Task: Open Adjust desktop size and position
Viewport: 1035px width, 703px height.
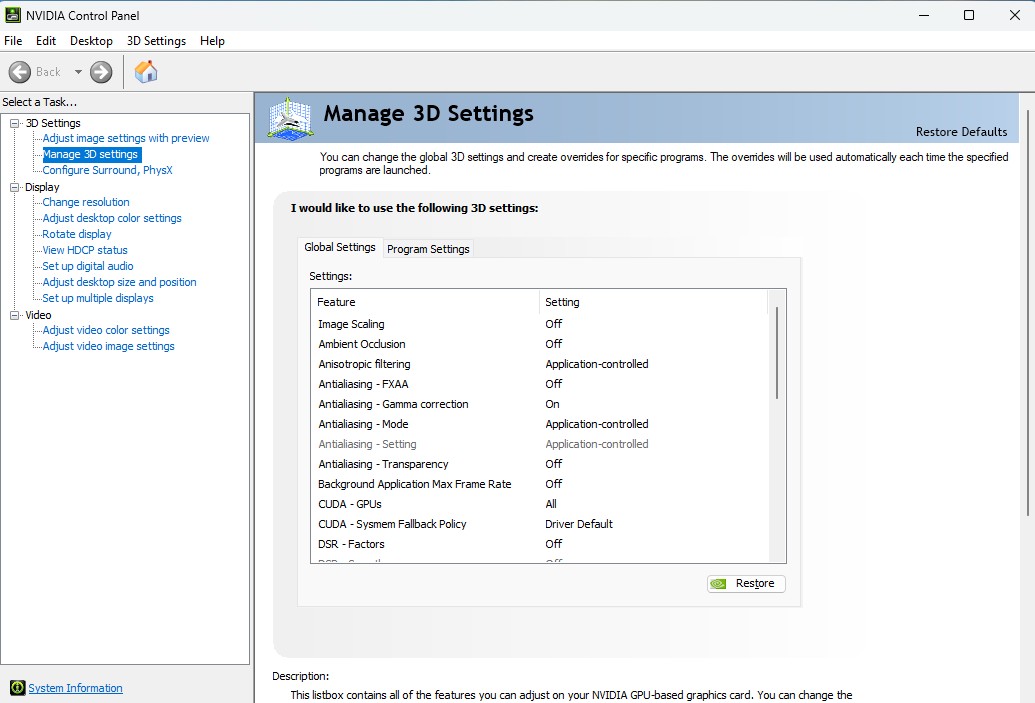Action: click(x=119, y=282)
